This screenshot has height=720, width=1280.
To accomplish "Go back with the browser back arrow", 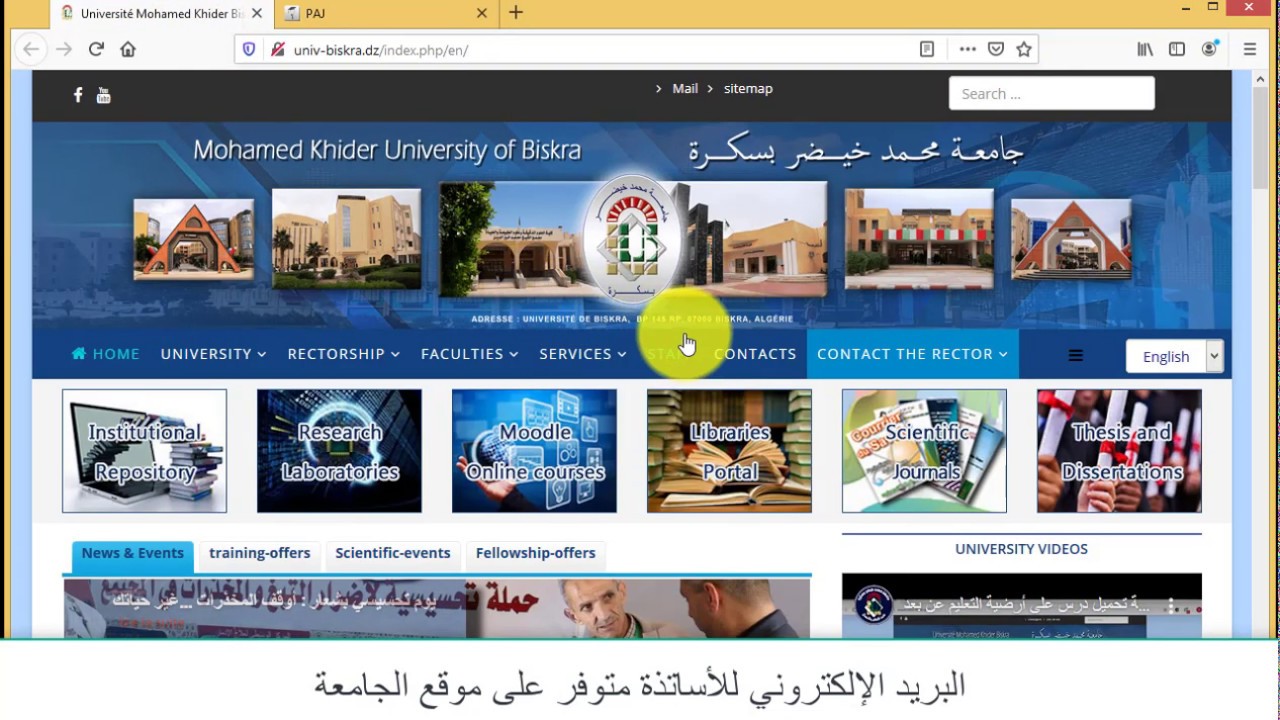I will pos(31,49).
